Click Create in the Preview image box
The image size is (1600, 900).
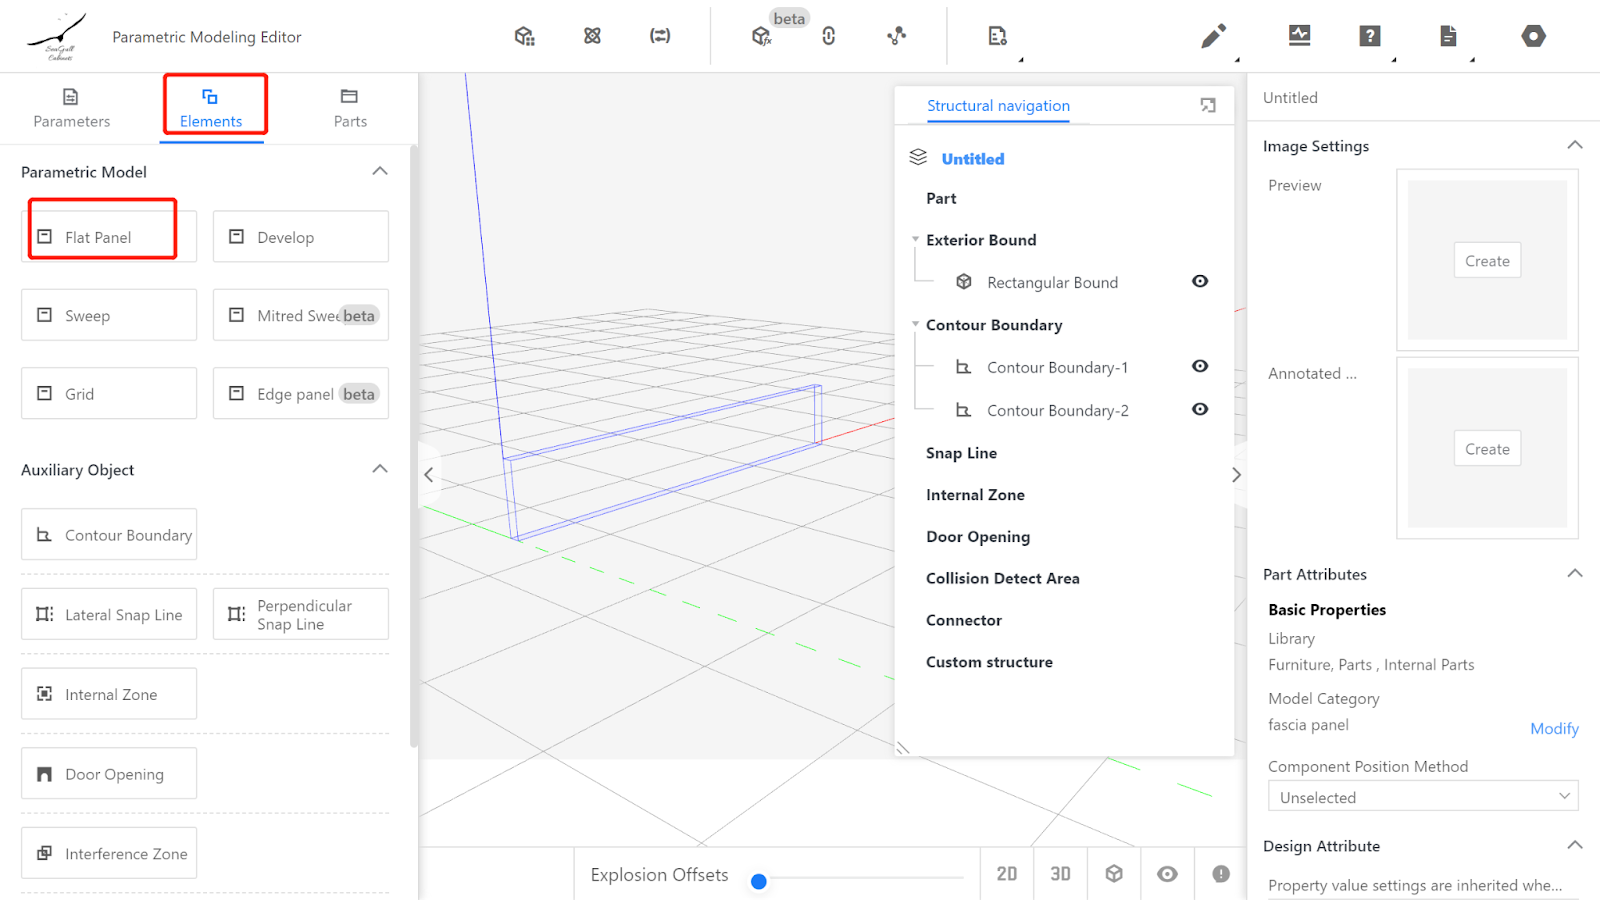pos(1487,261)
